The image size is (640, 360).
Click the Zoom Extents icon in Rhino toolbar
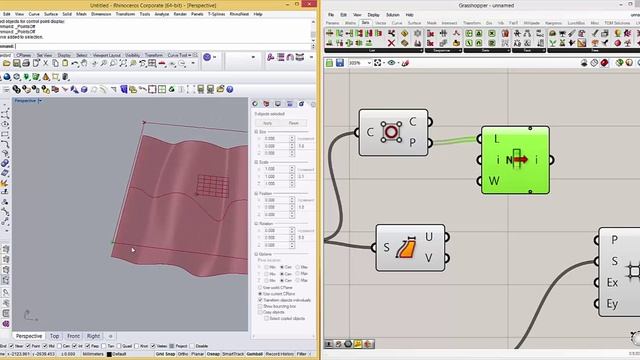click(123, 63)
